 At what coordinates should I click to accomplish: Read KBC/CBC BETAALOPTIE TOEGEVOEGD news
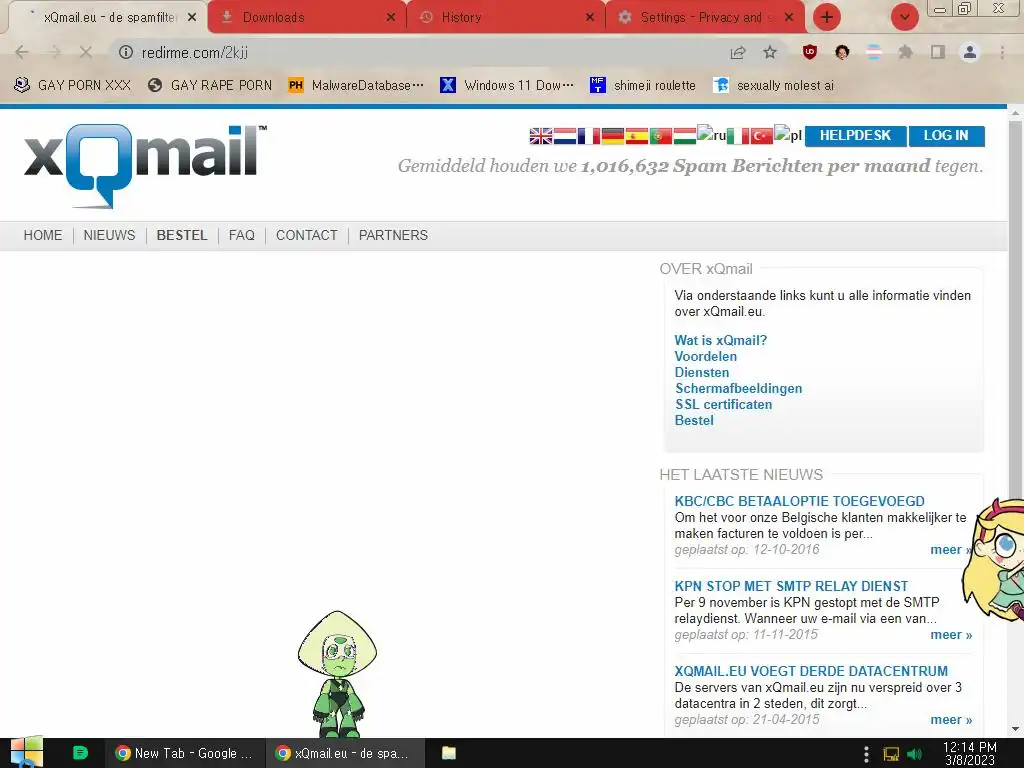click(799, 501)
